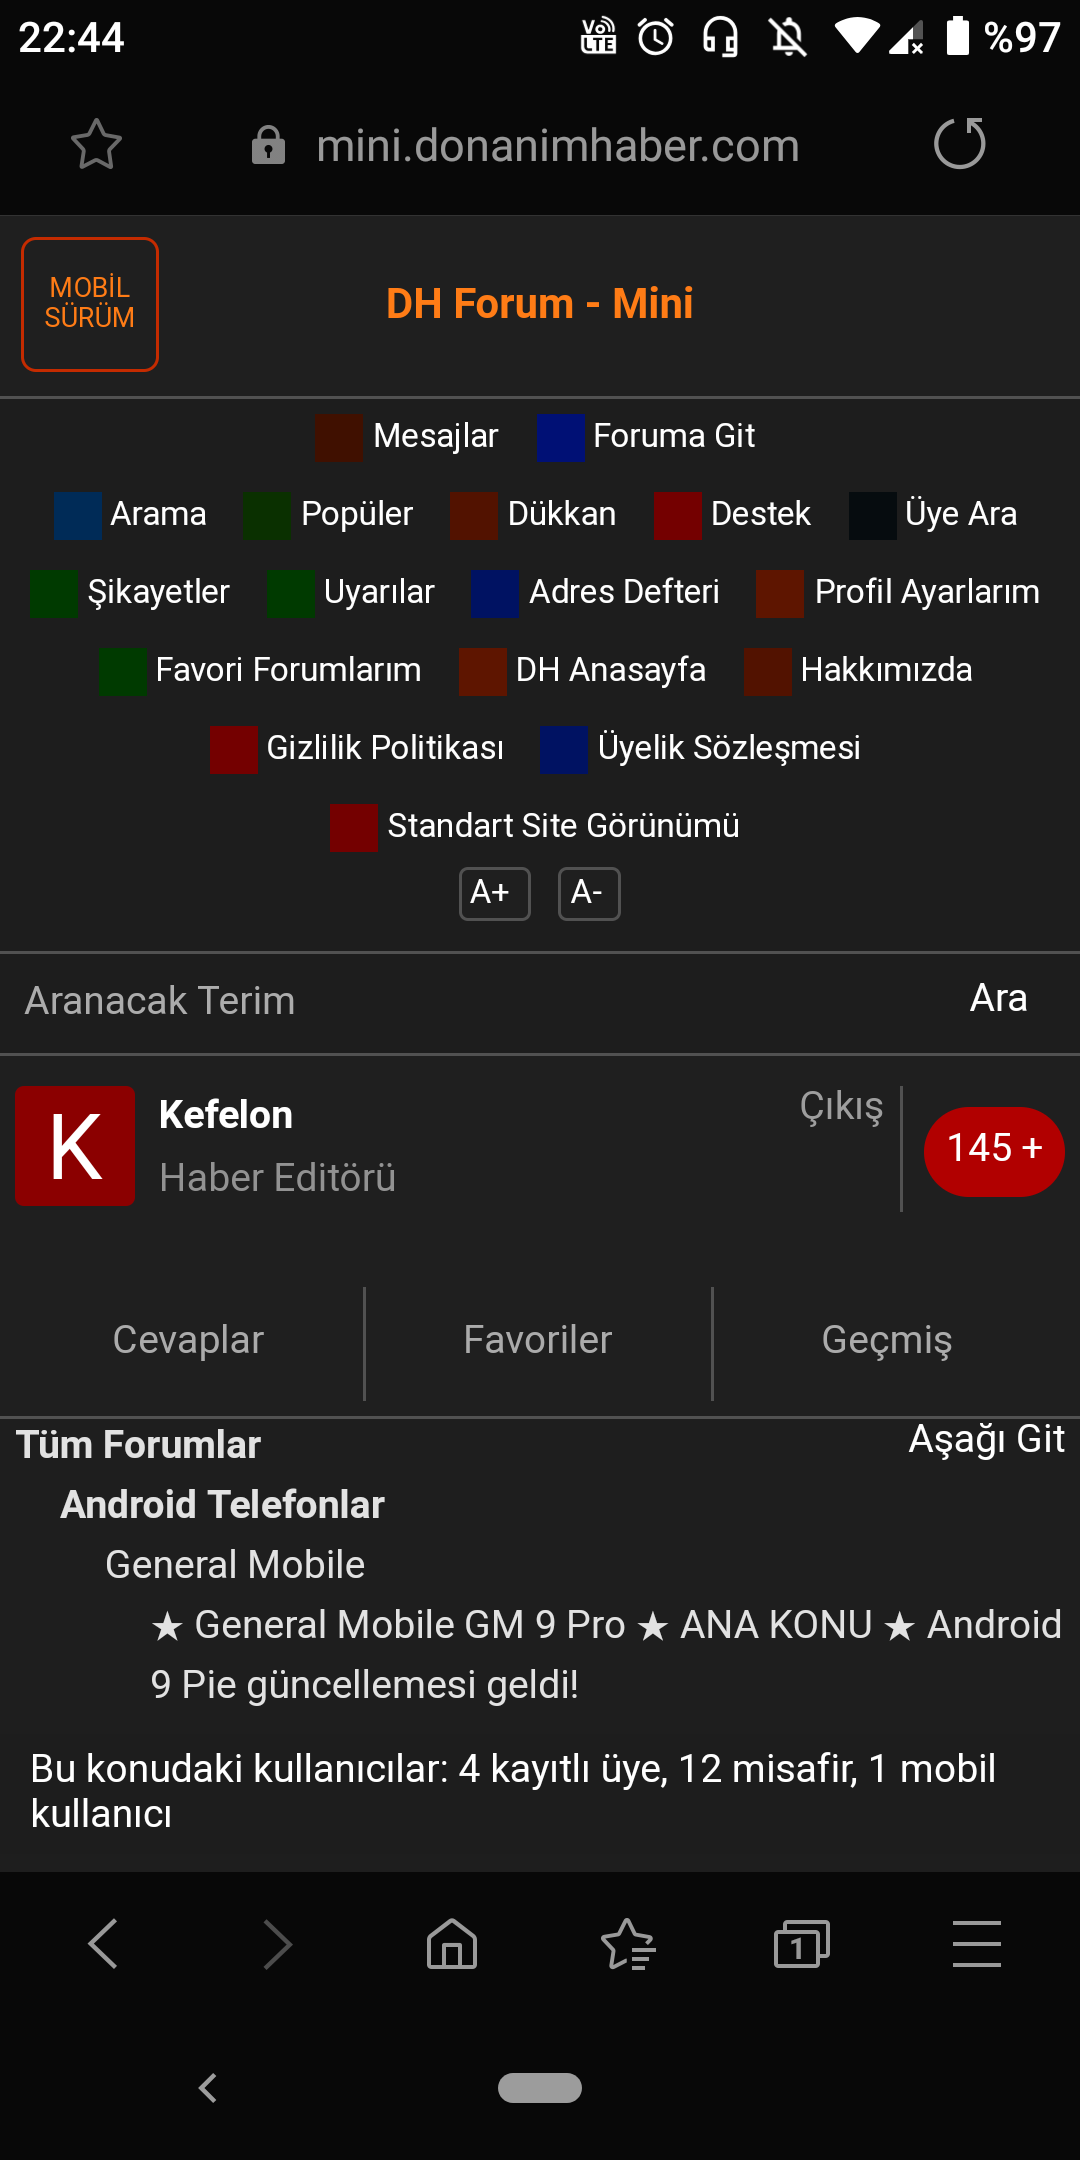1080x2160 pixels.
Task: Switch to the Favoriler tab
Action: [x=538, y=1340]
